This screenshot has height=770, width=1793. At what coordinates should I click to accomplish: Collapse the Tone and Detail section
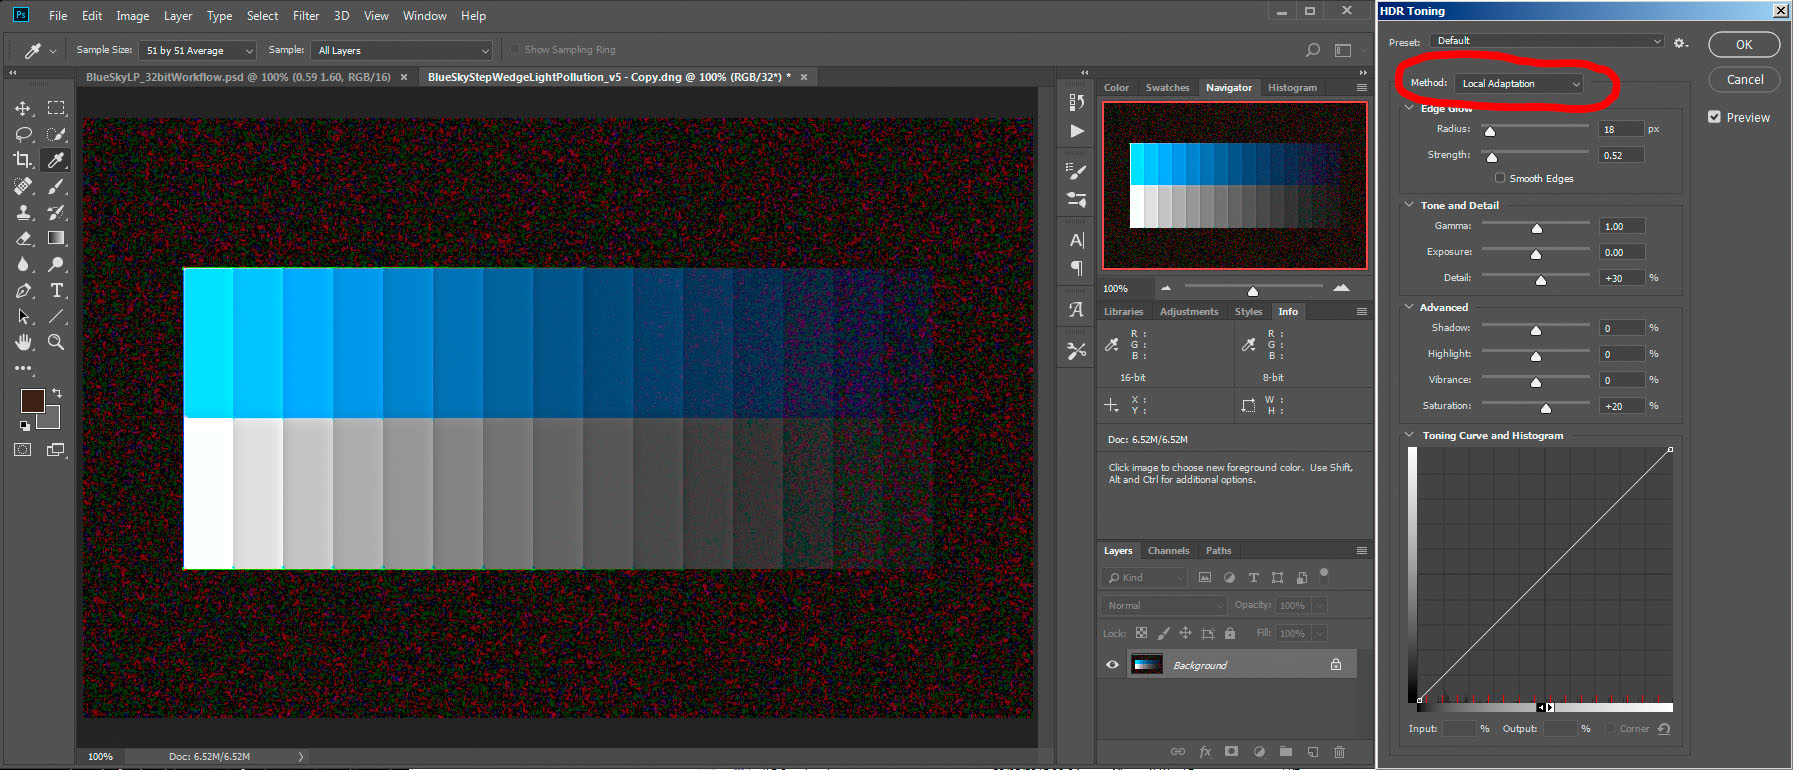pyautogui.click(x=1409, y=205)
